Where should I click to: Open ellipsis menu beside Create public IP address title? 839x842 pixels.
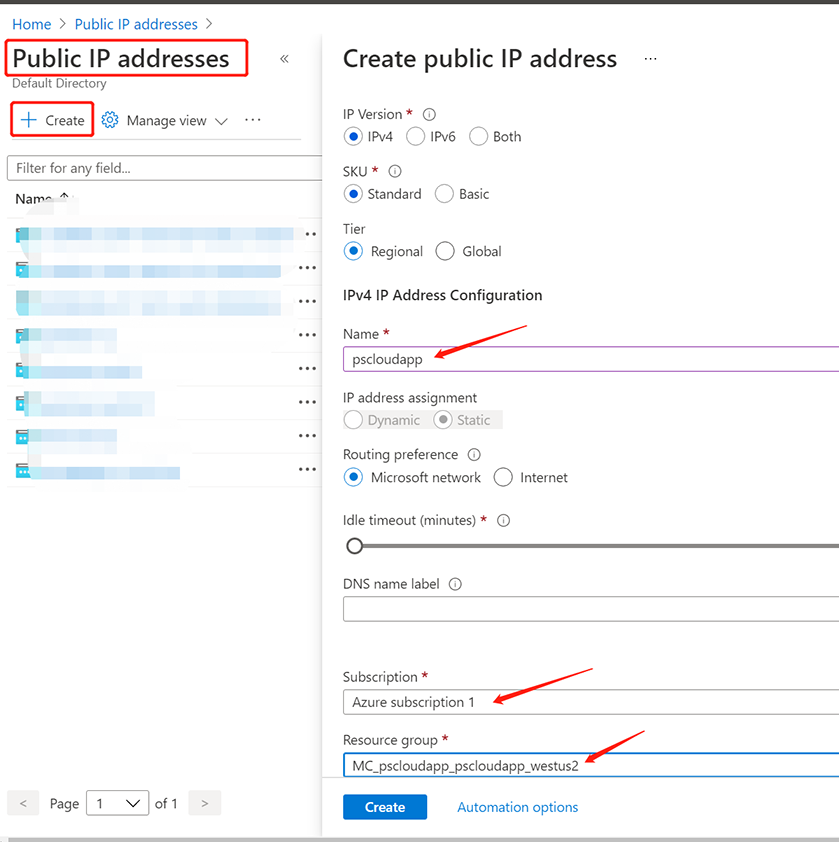point(651,59)
